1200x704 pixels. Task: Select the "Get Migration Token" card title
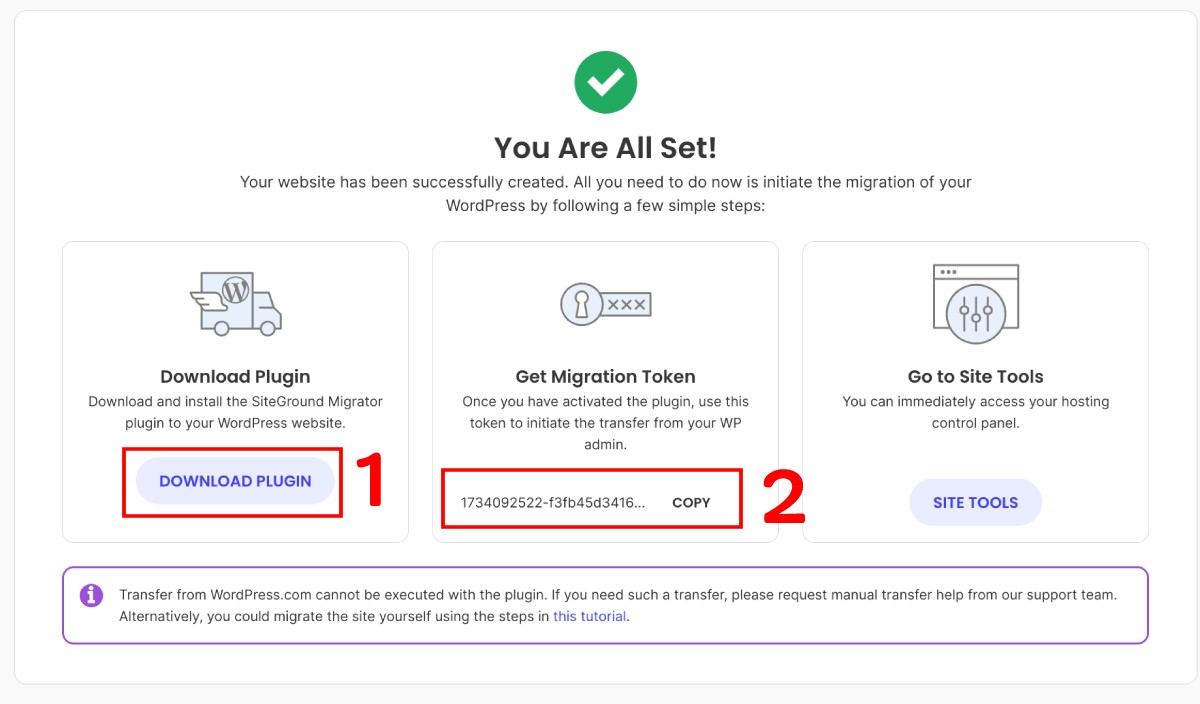(605, 377)
